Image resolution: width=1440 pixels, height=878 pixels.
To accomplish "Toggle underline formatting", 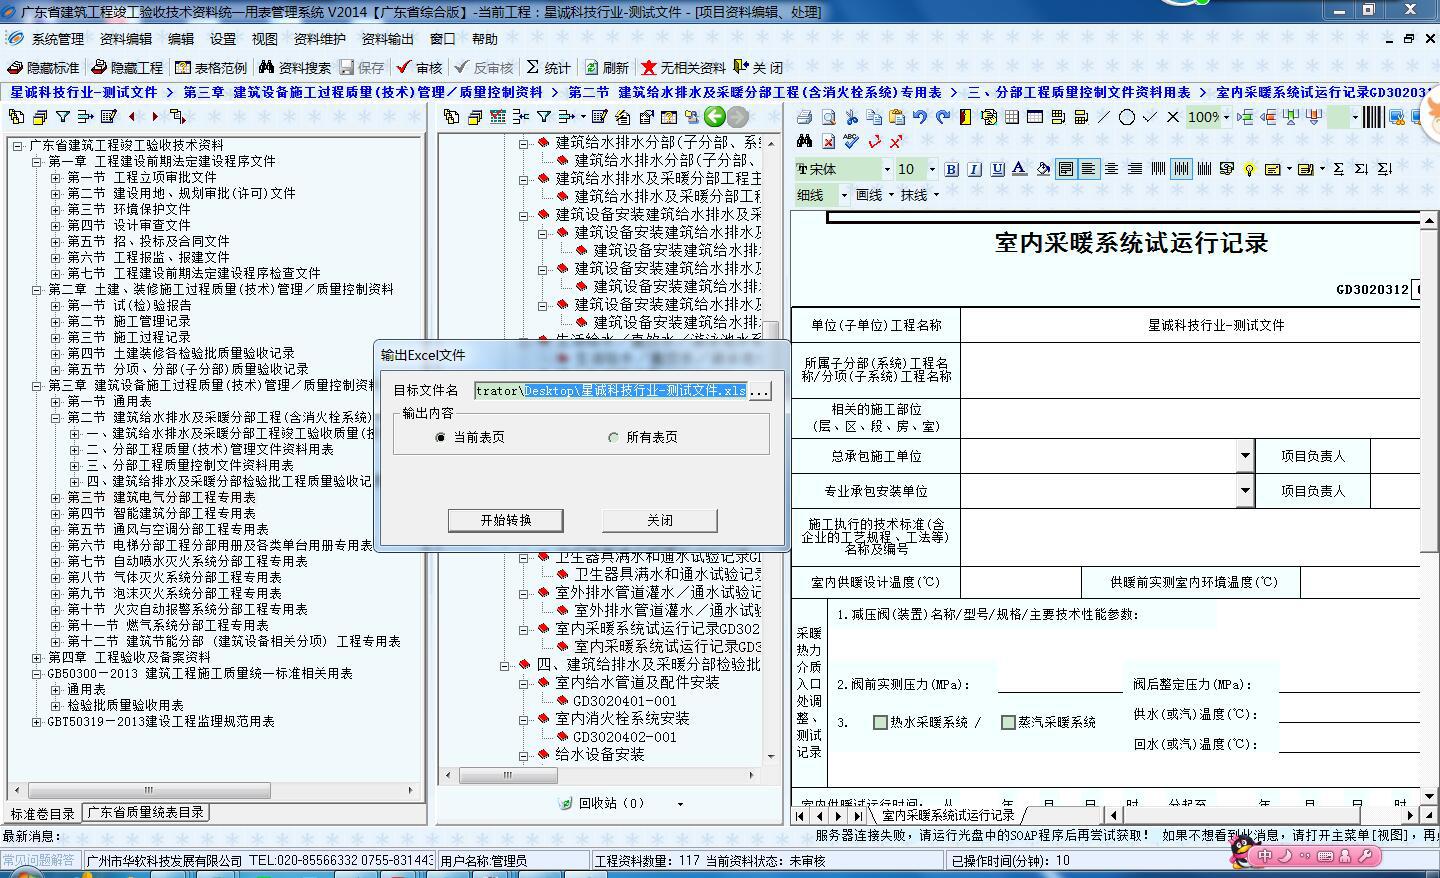I will (x=997, y=169).
